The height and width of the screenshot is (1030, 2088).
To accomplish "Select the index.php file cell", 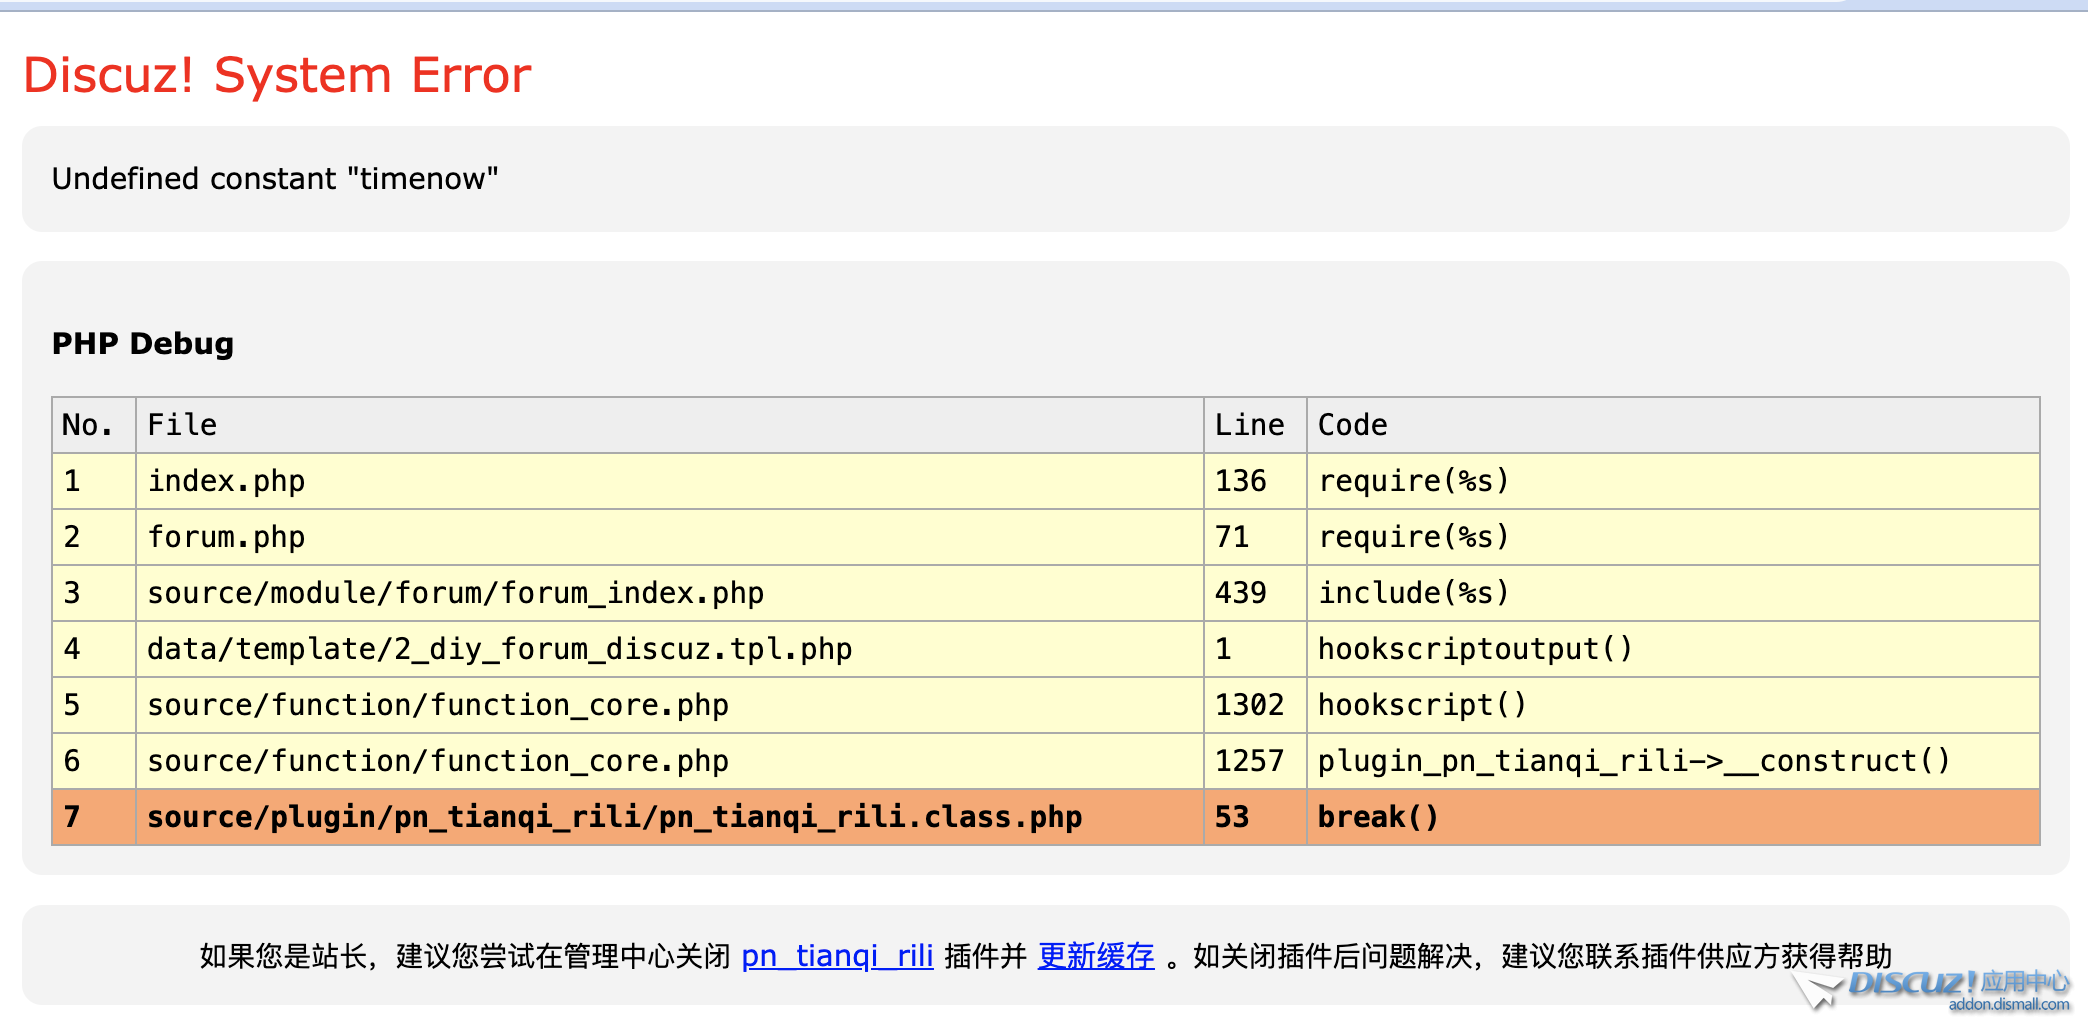I will (x=226, y=481).
